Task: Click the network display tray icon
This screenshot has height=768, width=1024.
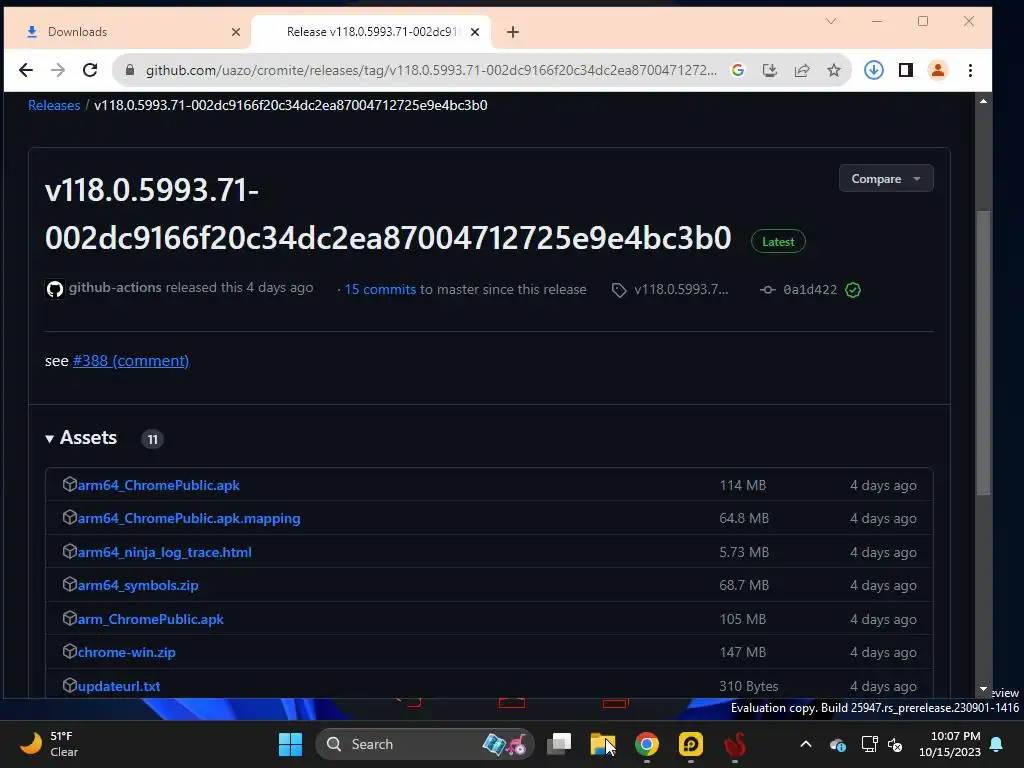Action: [869, 744]
